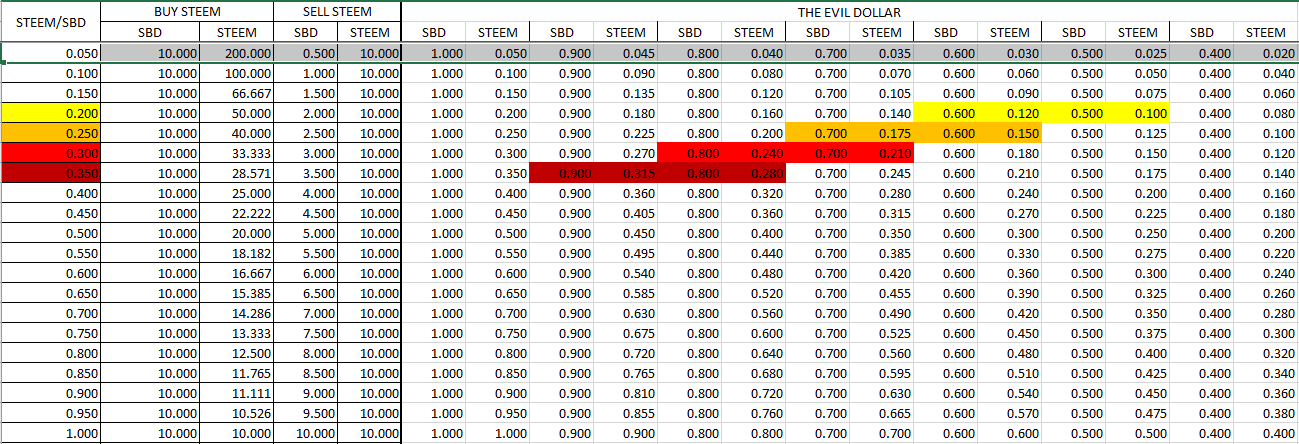Click the yellow-highlighted 0.120 cell
This screenshot has width=1299, height=444.
click(1010, 113)
